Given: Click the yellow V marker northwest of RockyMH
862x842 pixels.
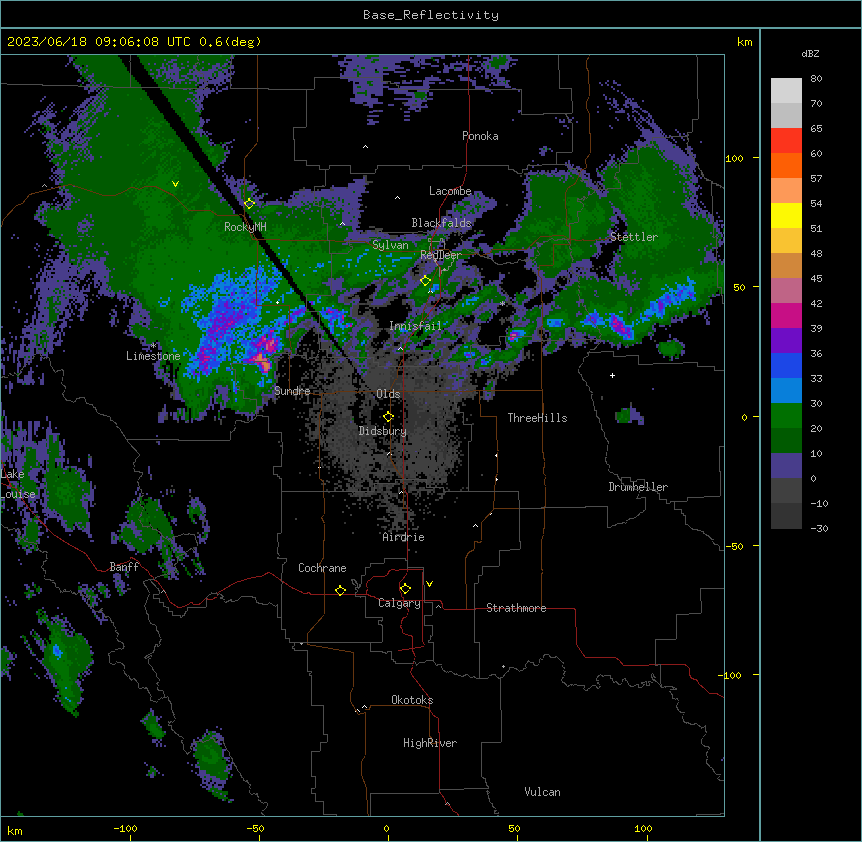Looking at the screenshot, I should pyautogui.click(x=175, y=184).
